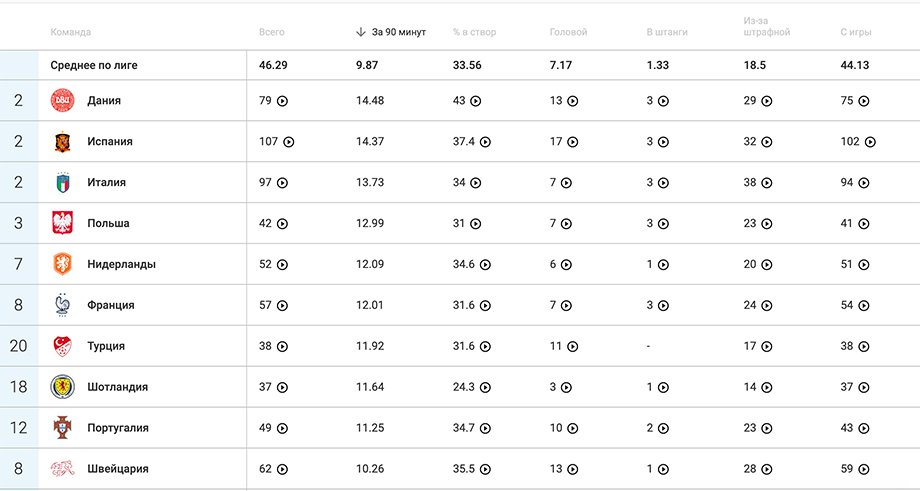The height and width of the screenshot is (491, 920).
Task: Play Spain's 107 total shots video
Action: [x=289, y=142]
